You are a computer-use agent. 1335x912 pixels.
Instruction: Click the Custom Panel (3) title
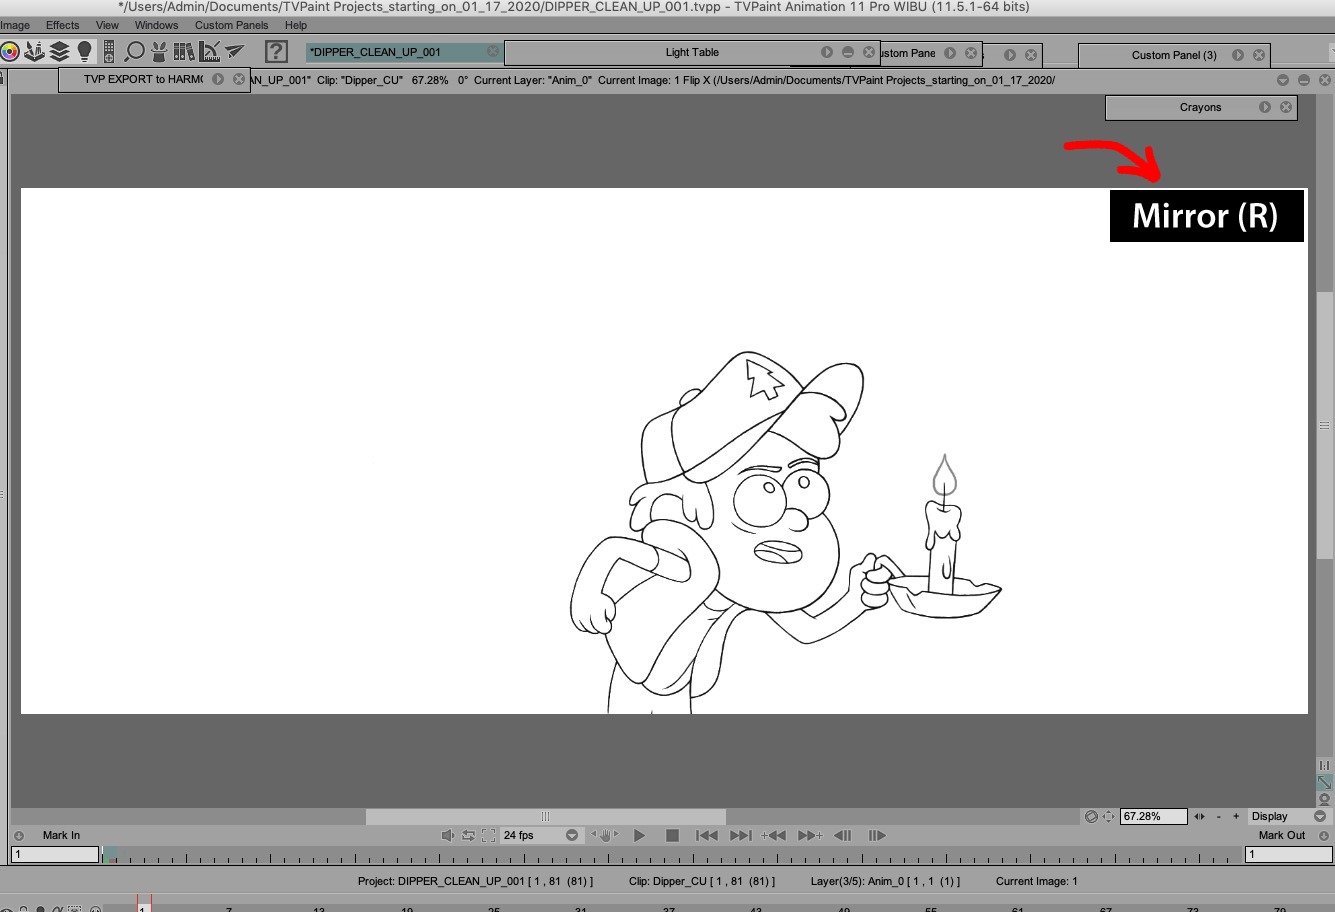(x=1174, y=55)
